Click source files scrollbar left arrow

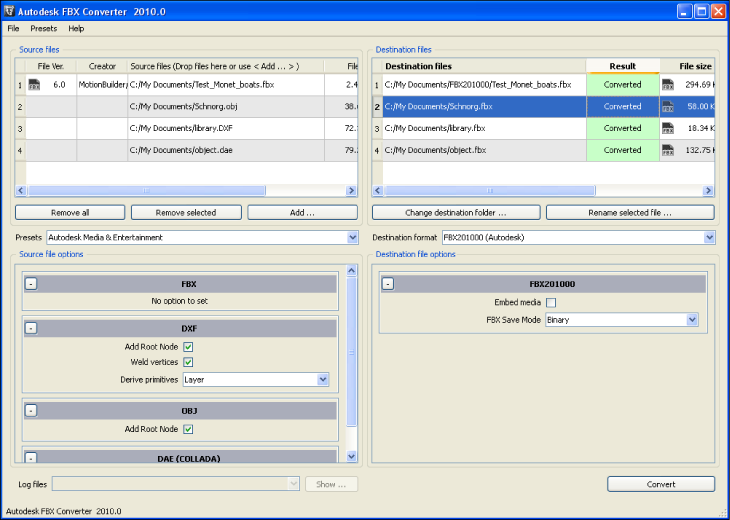(21, 190)
